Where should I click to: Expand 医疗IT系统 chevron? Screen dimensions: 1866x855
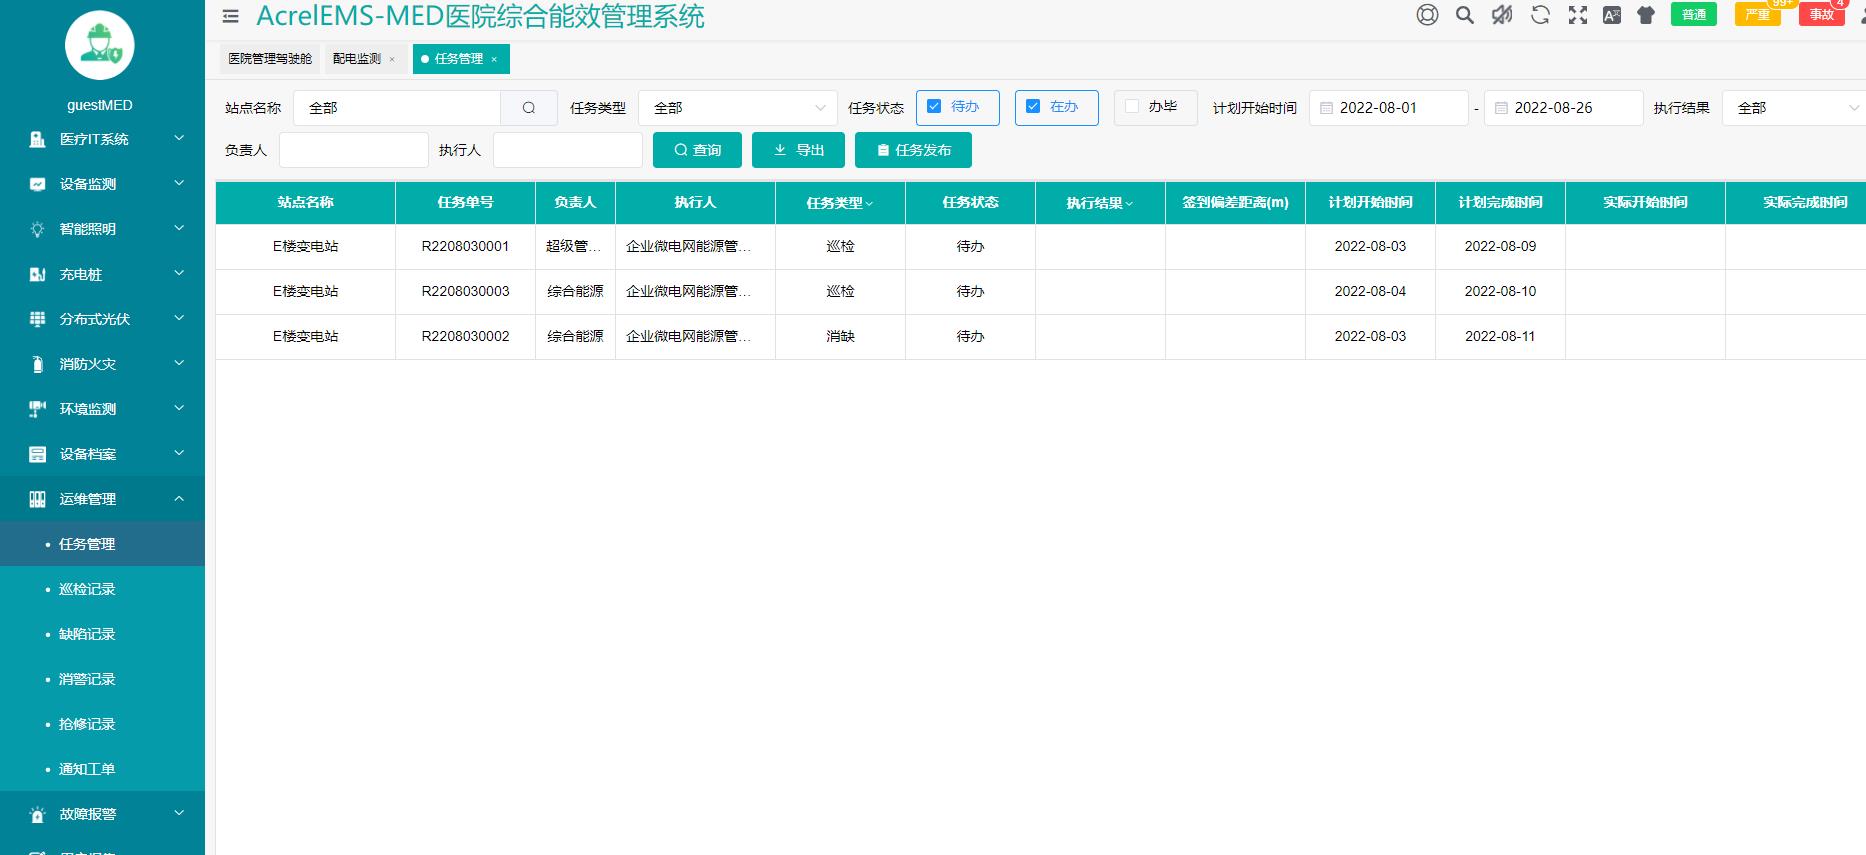pos(179,138)
